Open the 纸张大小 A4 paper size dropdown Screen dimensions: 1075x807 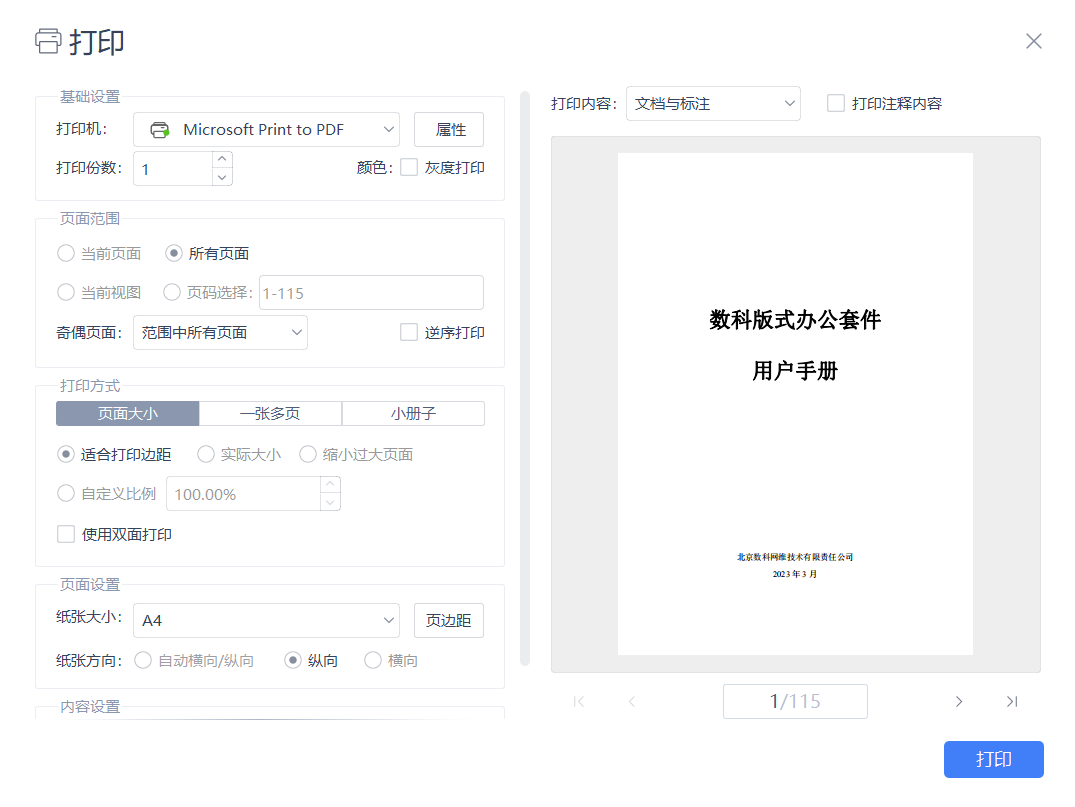(266, 621)
